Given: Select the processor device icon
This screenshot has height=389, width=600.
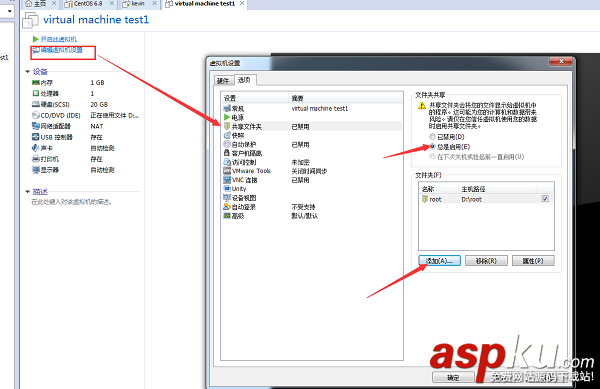Looking at the screenshot, I should tap(36, 93).
